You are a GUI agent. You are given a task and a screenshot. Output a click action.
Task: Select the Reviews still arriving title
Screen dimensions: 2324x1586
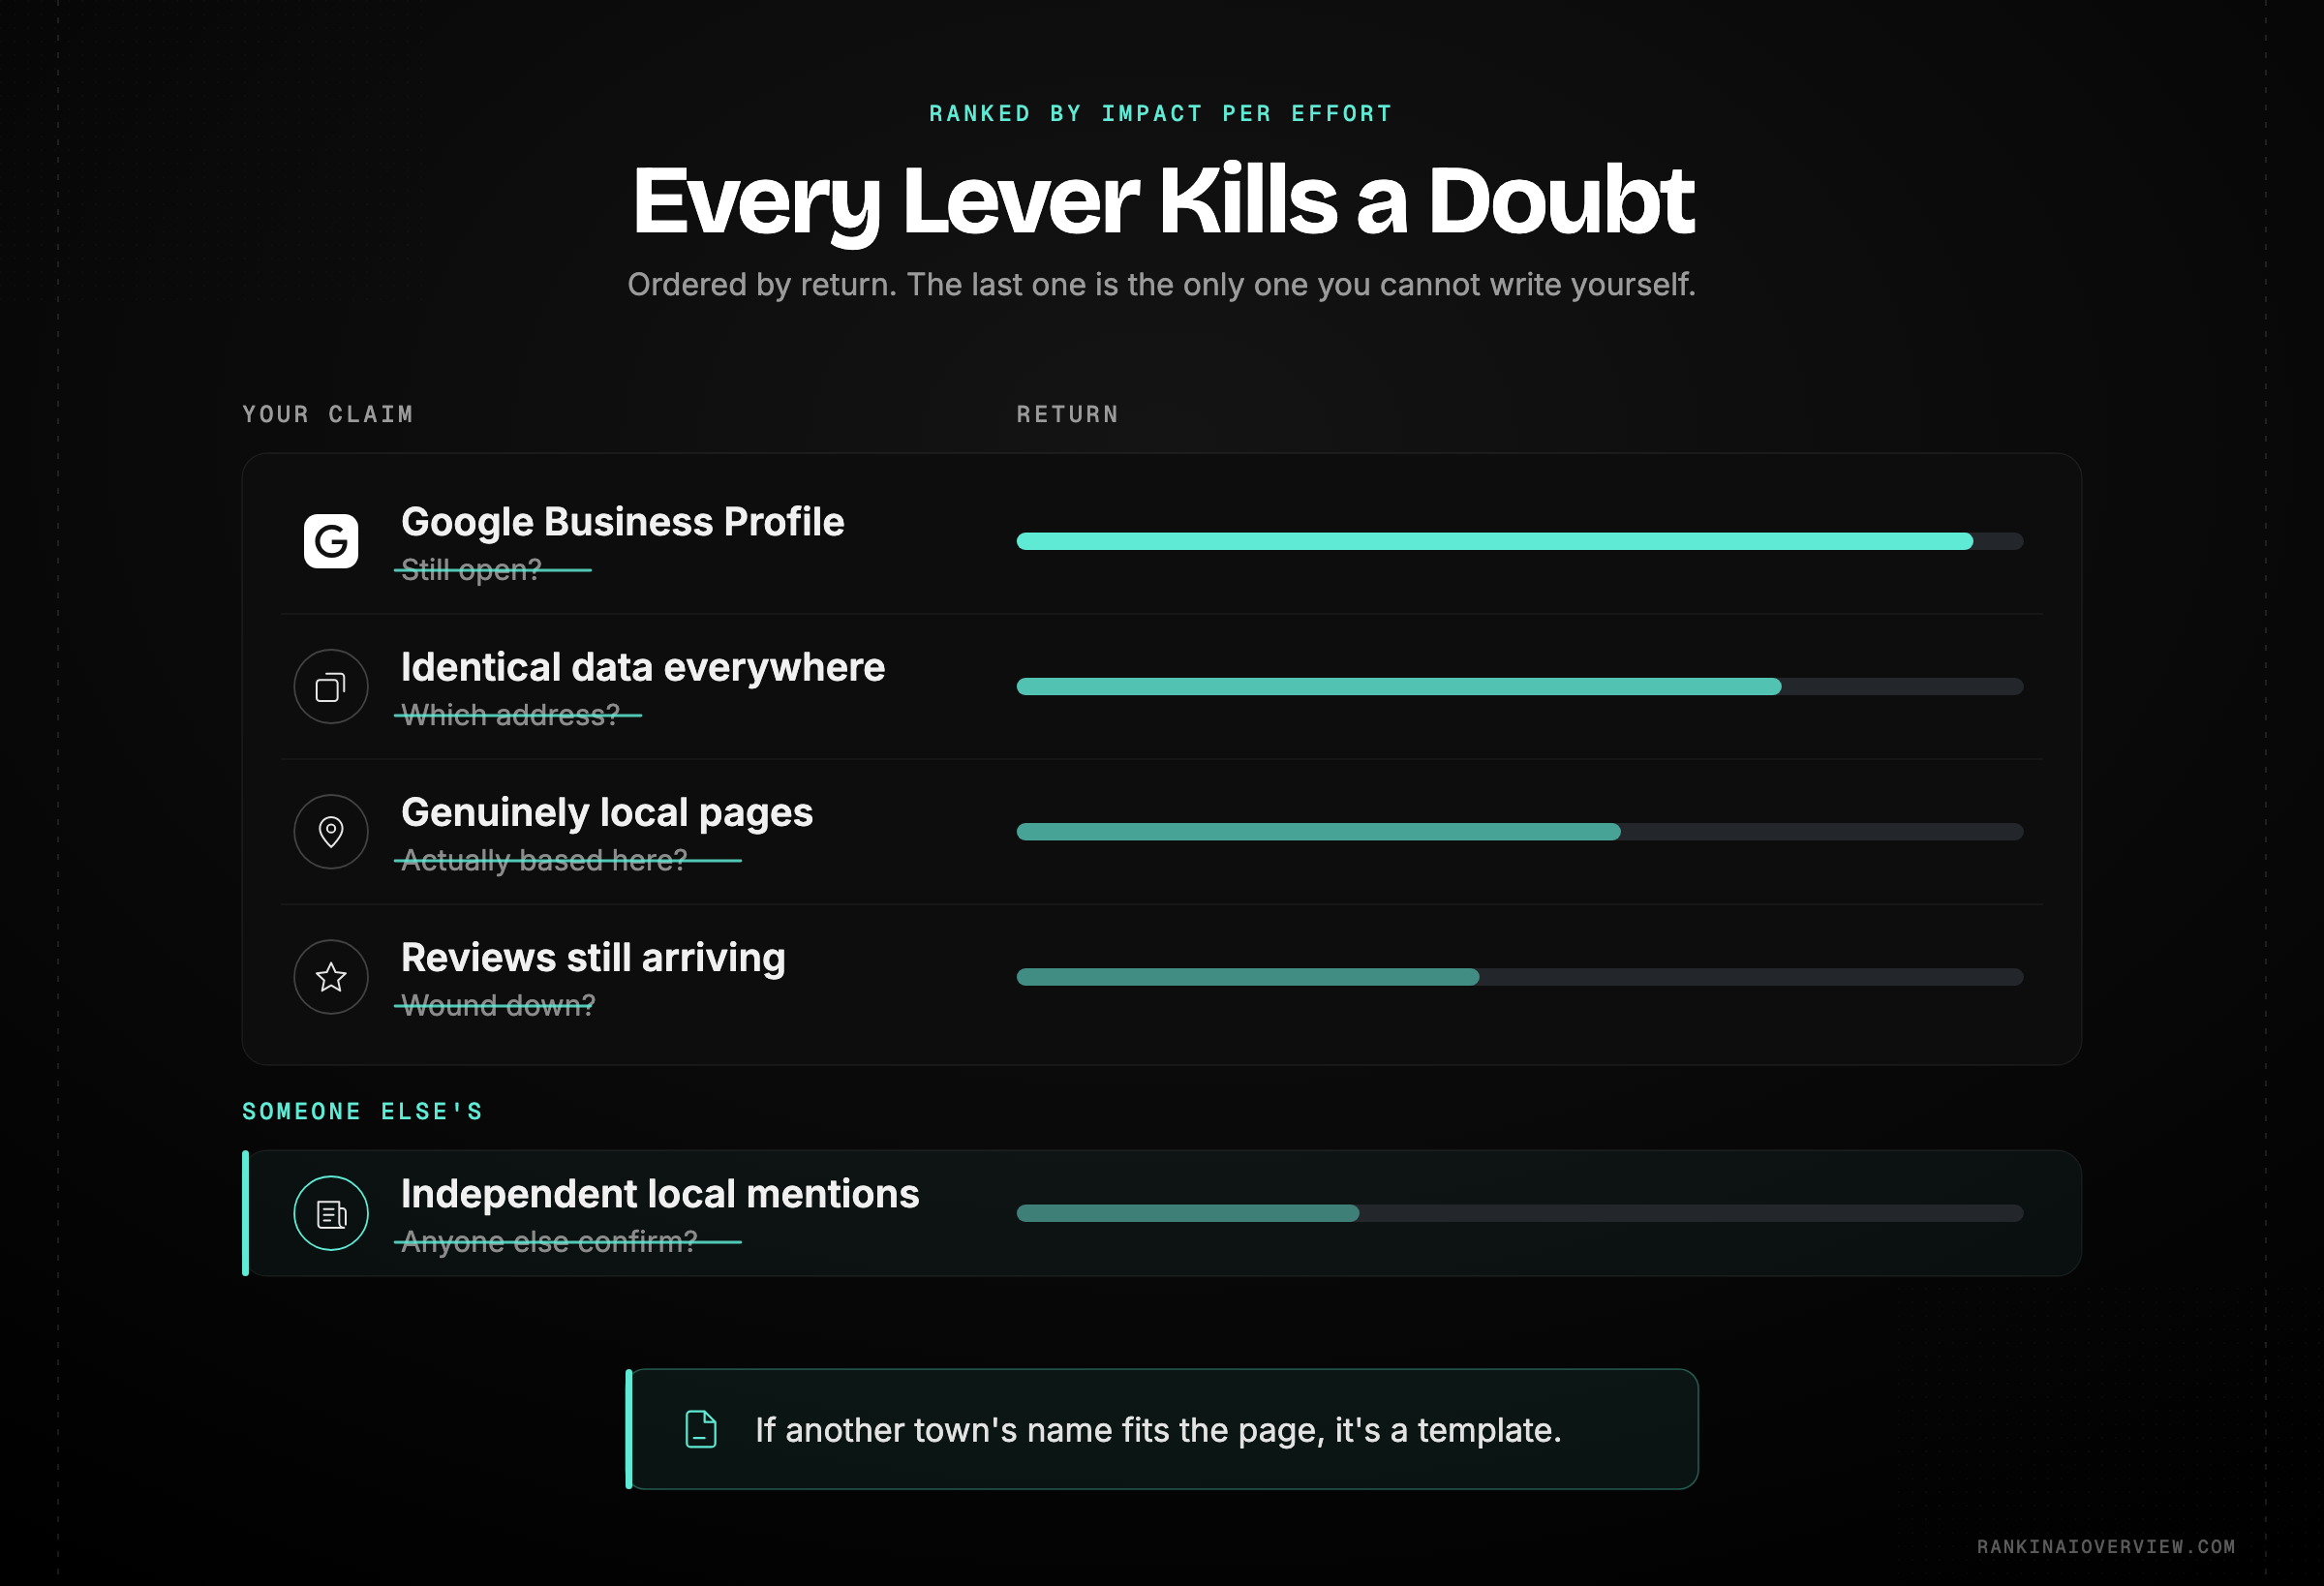593,957
